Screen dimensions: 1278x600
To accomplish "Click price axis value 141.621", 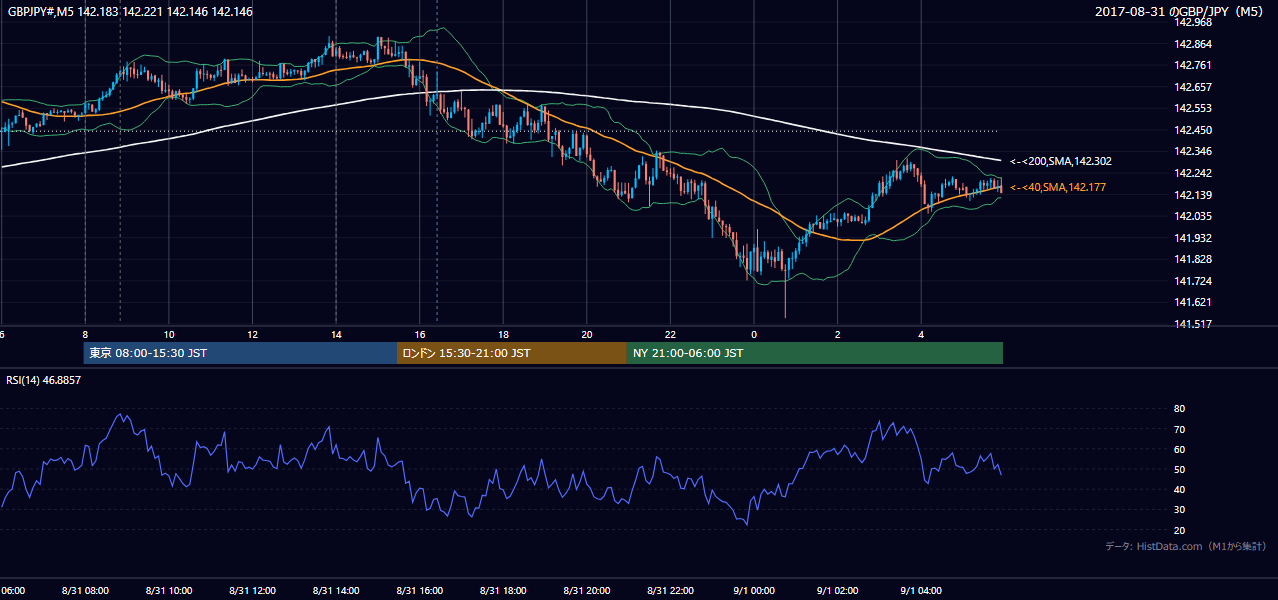I will point(1194,302).
